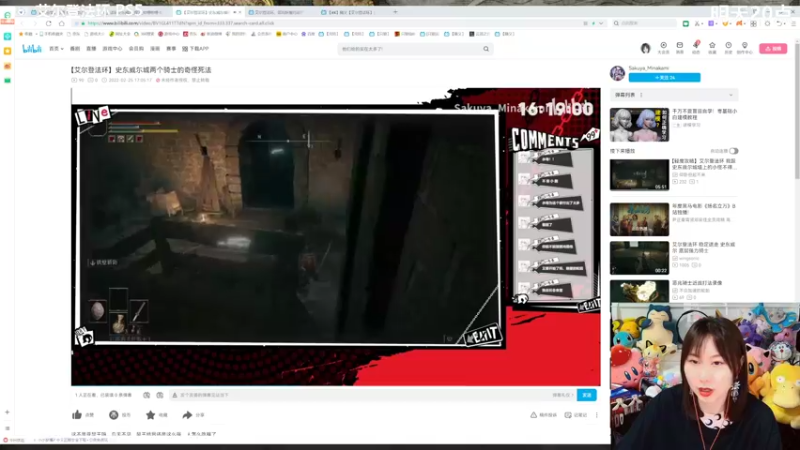The width and height of the screenshot is (800, 450).
Task: Open the movie thumbnail with group of people
Action: (x=639, y=219)
